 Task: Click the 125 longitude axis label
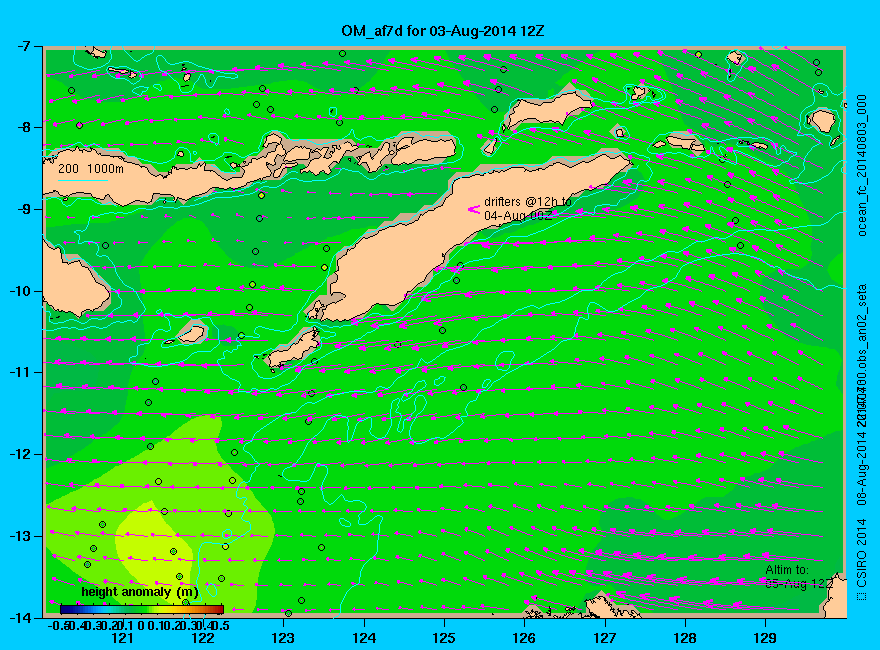pos(444,638)
